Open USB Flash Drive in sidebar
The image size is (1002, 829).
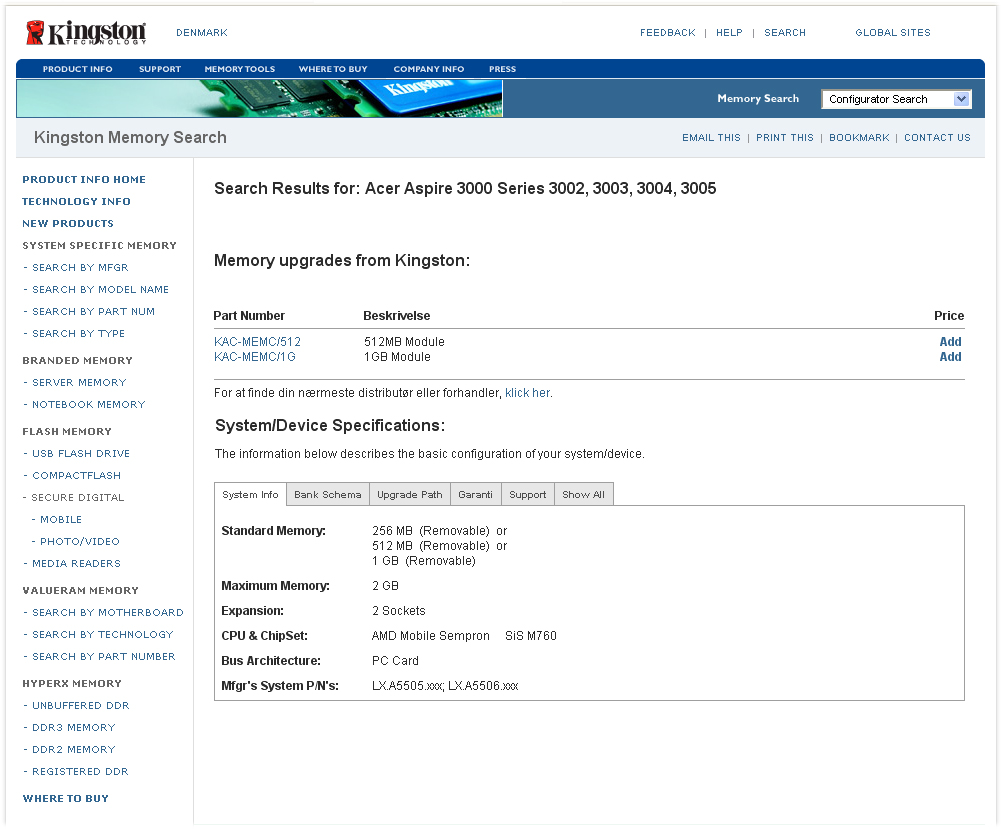click(81, 454)
